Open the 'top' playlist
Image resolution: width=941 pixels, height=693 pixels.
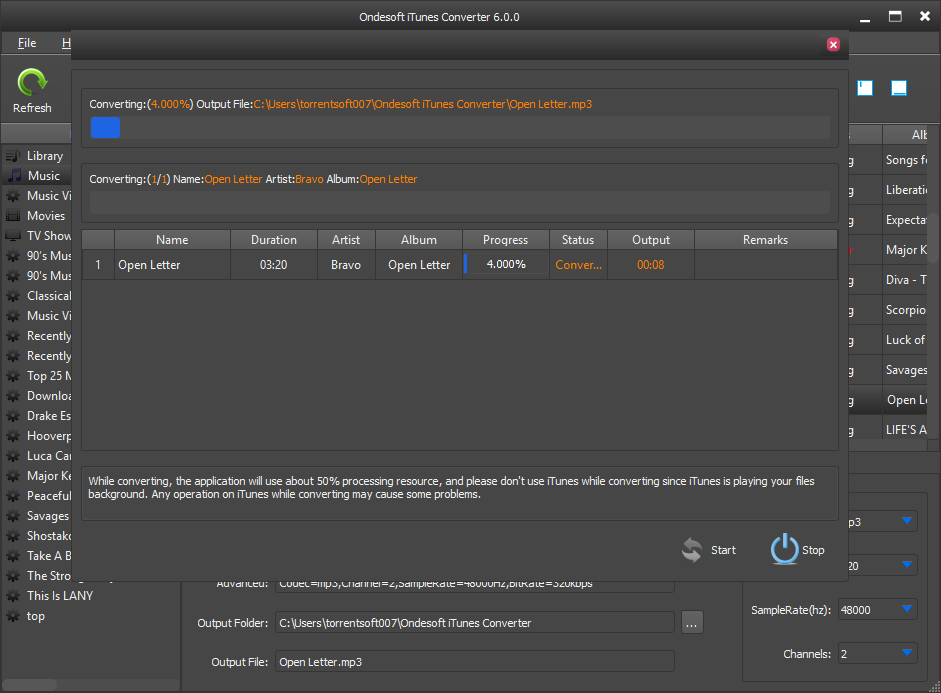(35, 616)
